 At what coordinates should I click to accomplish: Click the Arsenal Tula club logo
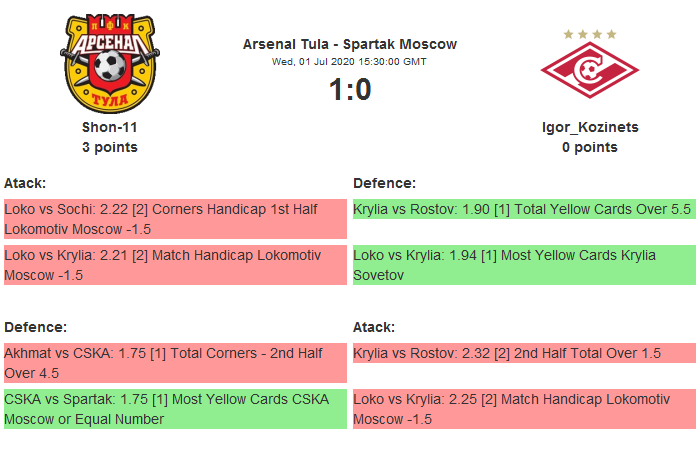click(109, 62)
